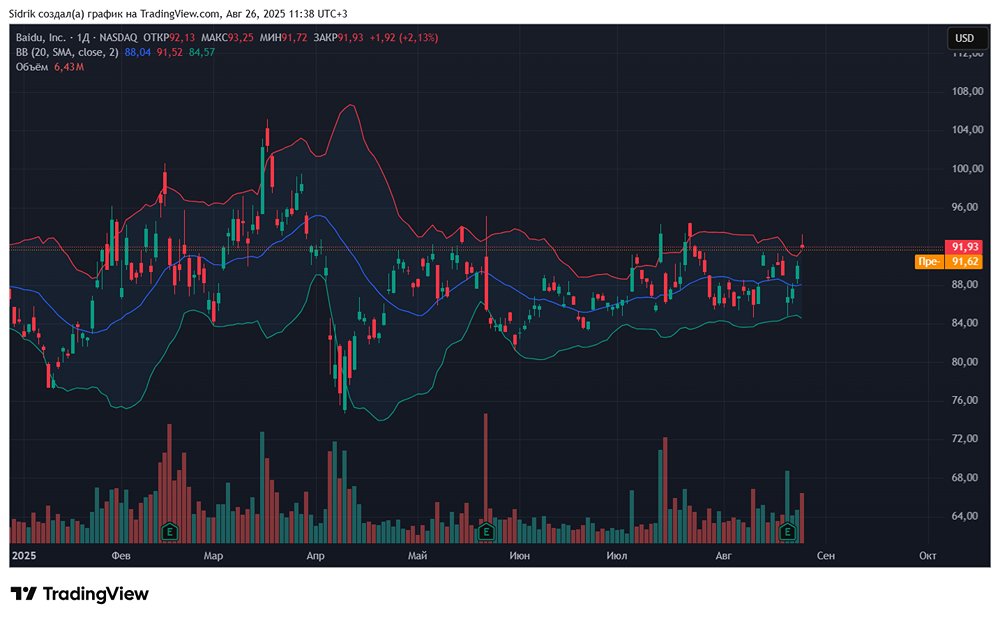Image resolution: width=1000 pixels, height=620 pixels.
Task: Click the Окт month label
Action: pos(928,556)
